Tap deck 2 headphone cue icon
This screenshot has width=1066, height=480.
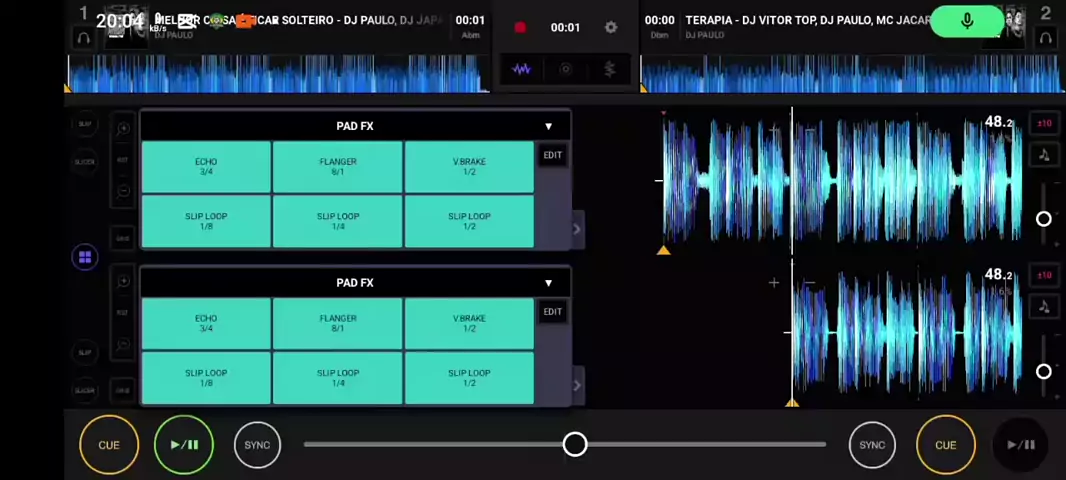click(x=1045, y=38)
